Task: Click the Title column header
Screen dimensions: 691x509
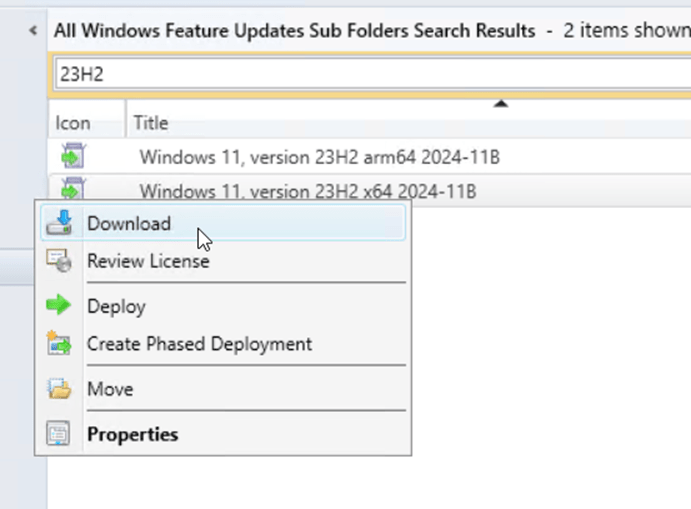Action: [151, 123]
